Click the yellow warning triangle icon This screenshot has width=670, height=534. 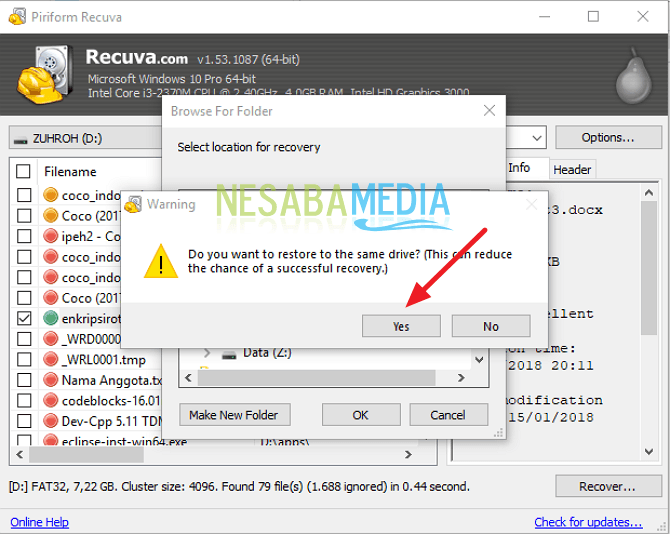point(160,263)
